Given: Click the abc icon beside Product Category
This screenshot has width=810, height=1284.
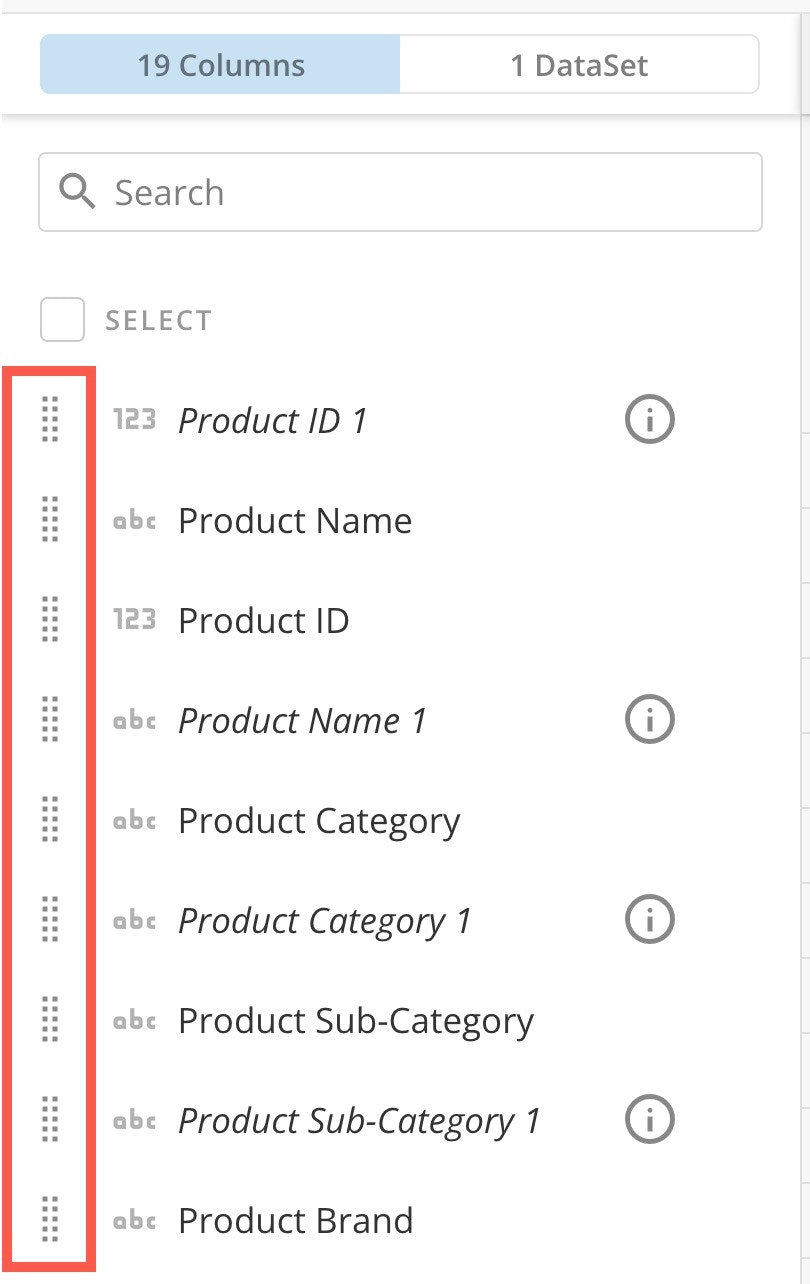Looking at the screenshot, I should (x=137, y=820).
